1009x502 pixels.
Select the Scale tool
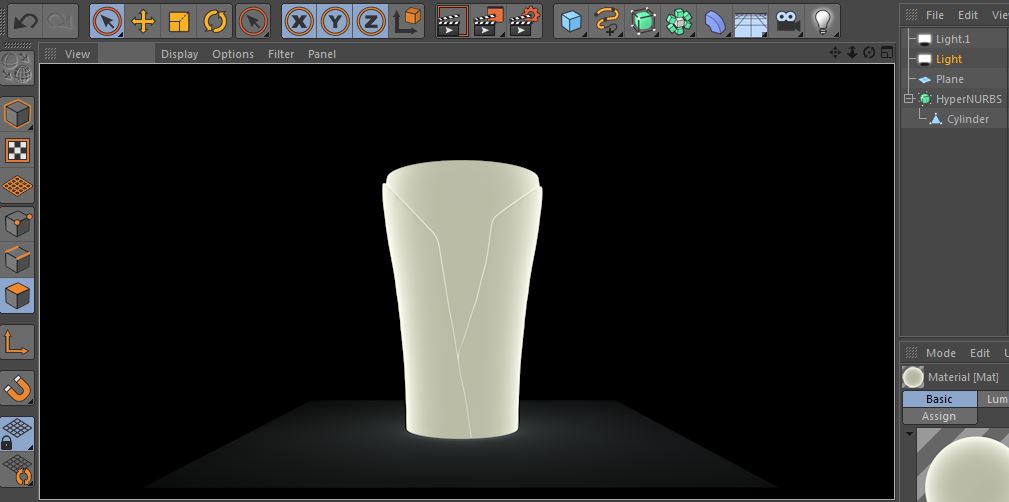[179, 21]
